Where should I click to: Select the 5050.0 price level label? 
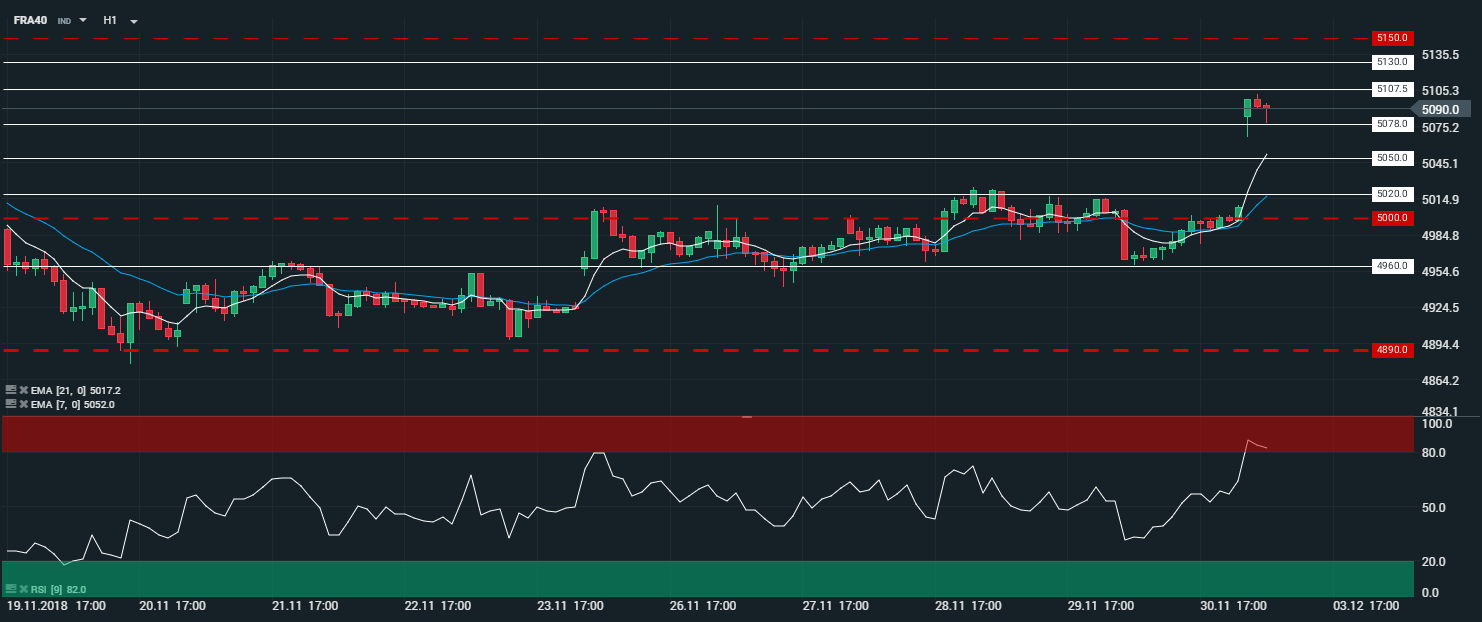[1392, 158]
